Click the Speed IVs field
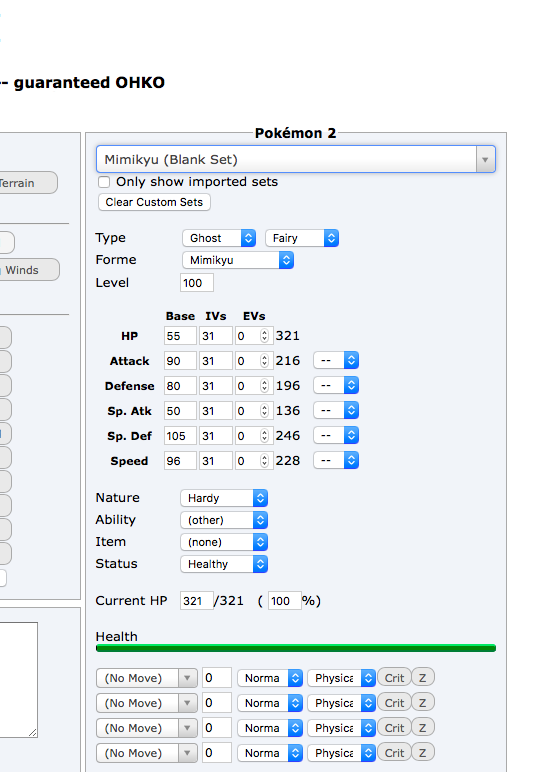Screen dimensions: 560x772 click(x=216, y=461)
